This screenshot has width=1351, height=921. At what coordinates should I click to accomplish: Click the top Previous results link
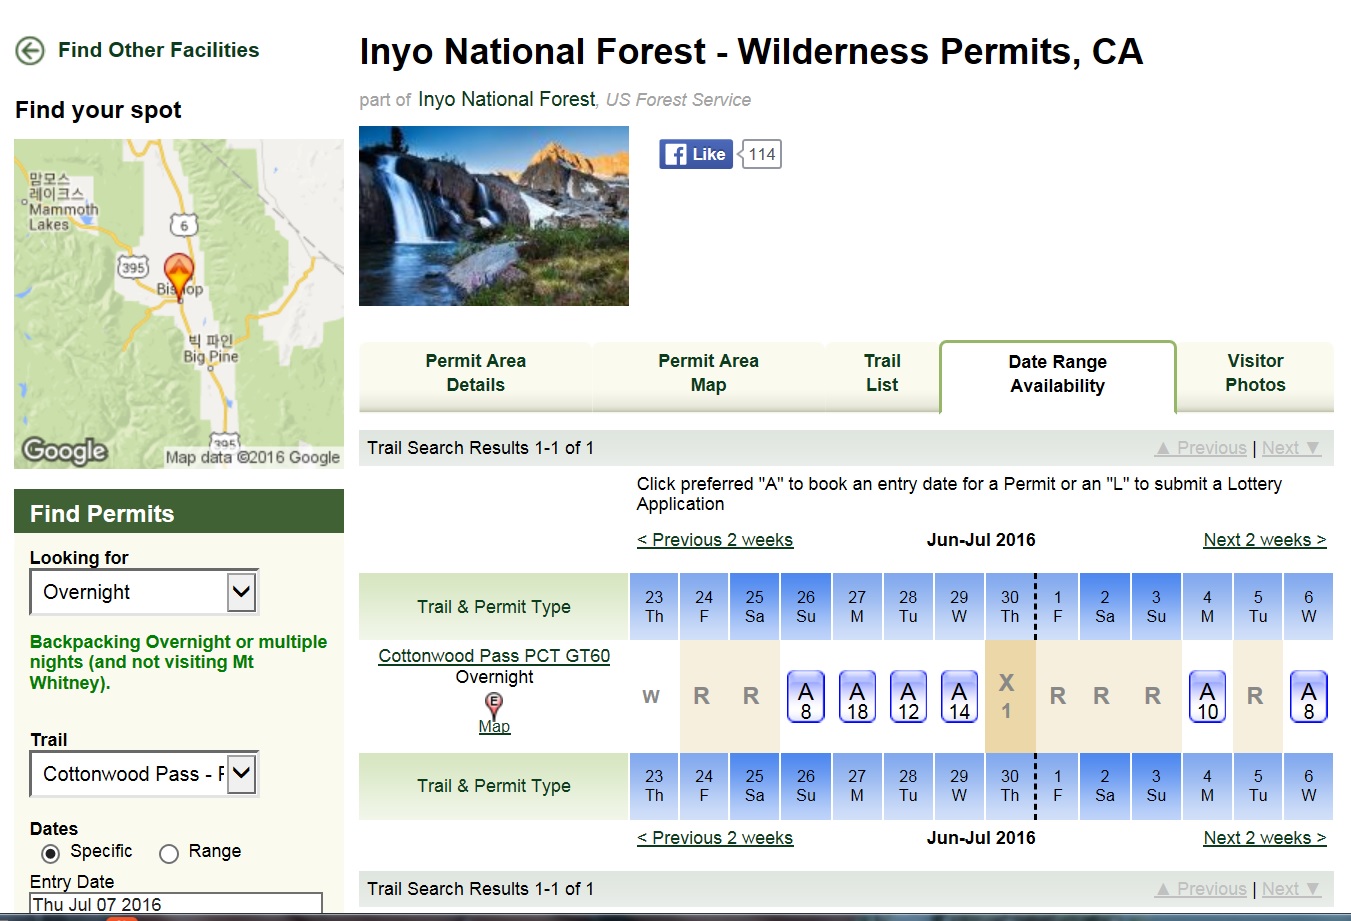click(1201, 448)
